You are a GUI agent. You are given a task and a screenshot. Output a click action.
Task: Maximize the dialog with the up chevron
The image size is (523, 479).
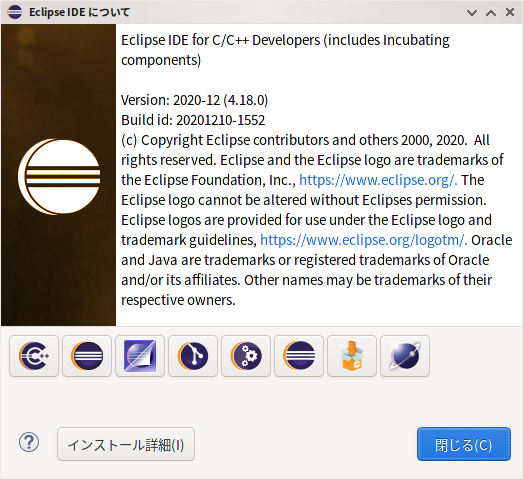491,13
